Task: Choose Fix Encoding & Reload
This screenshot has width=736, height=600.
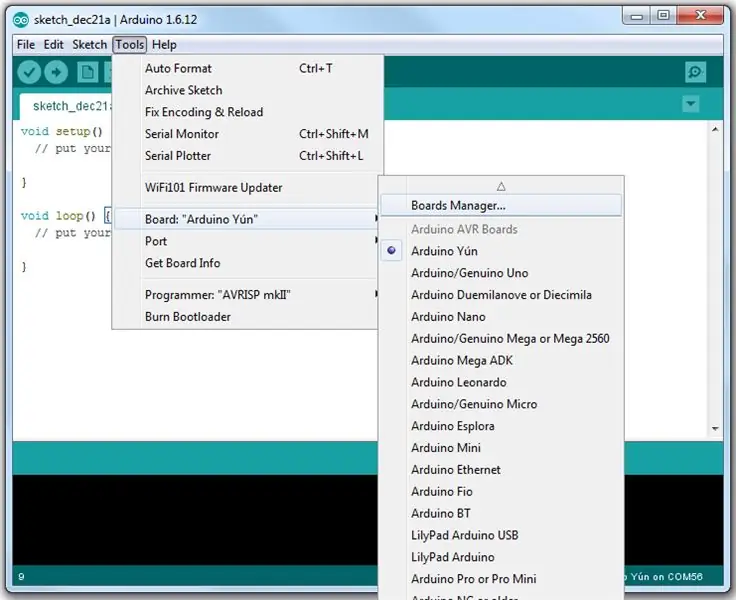Action: click(248, 112)
